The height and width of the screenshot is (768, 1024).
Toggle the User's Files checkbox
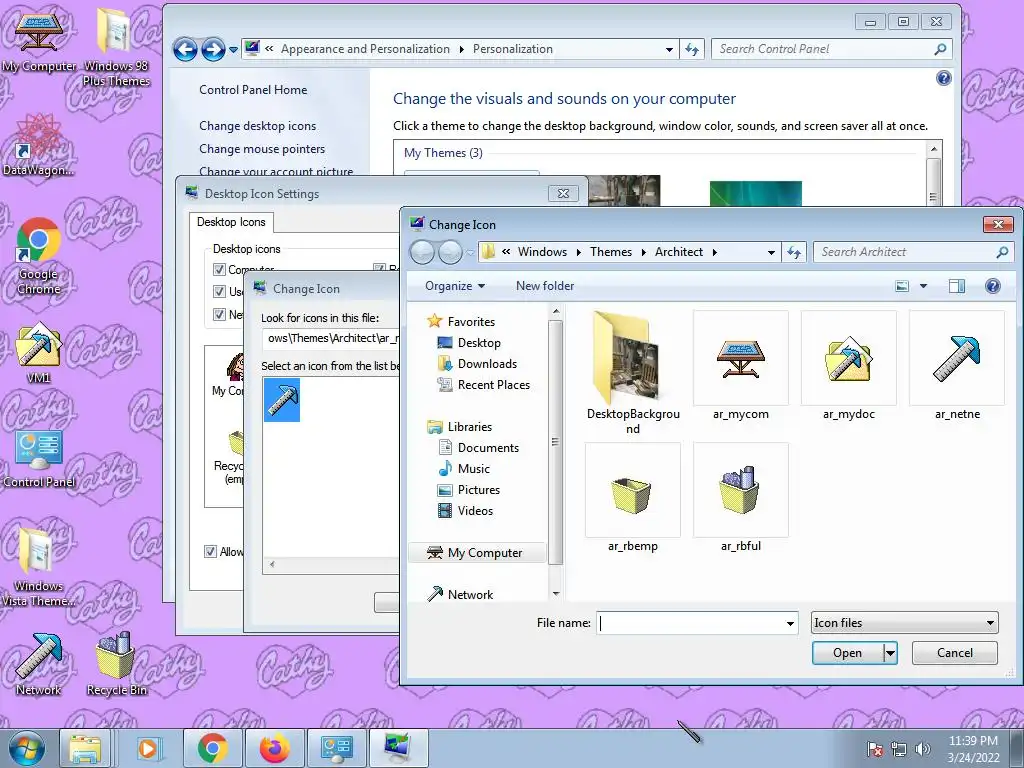(x=219, y=291)
